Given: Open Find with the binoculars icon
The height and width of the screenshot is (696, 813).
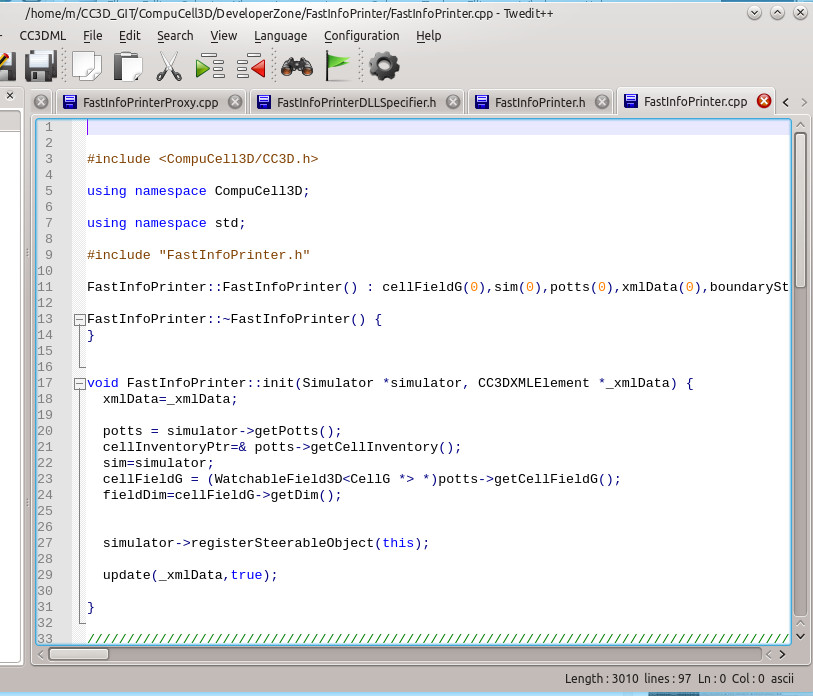Looking at the screenshot, I should (297, 67).
